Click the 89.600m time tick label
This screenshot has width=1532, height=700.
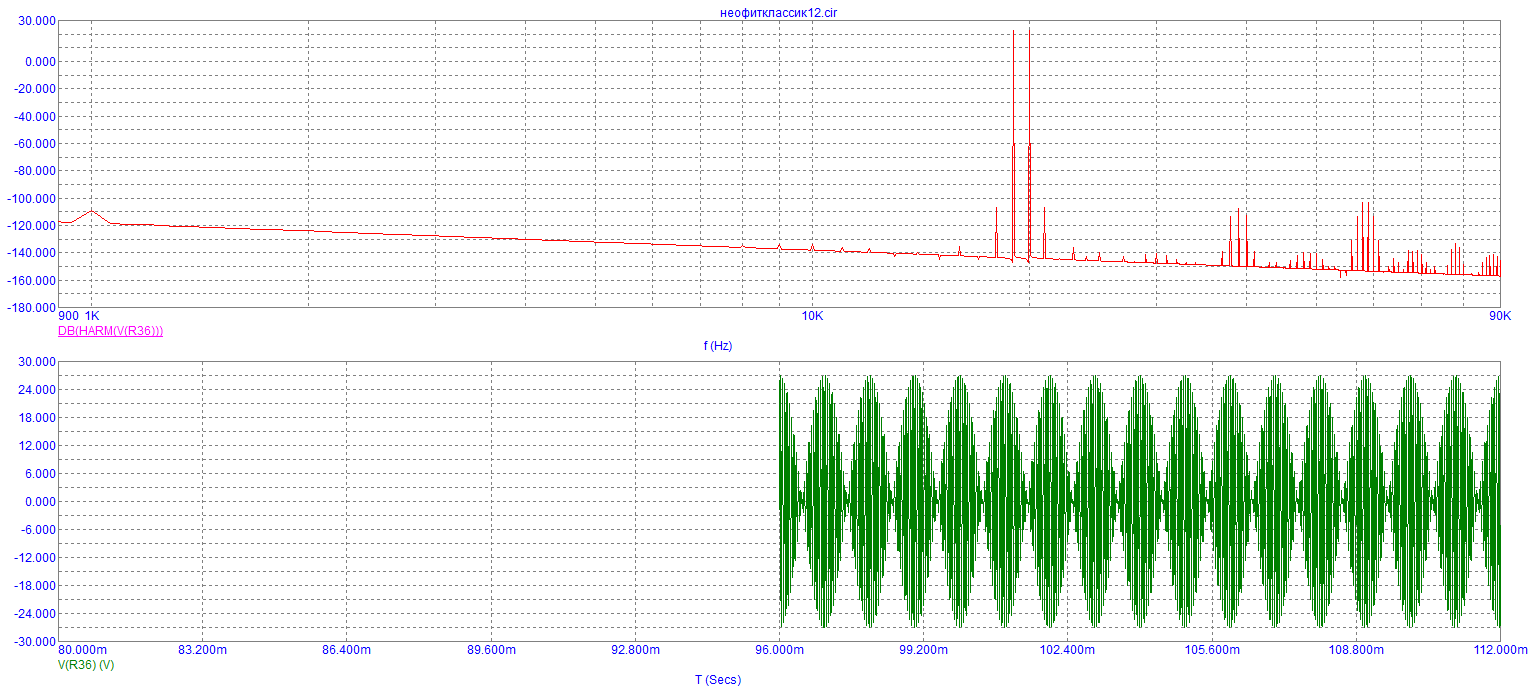click(x=490, y=650)
